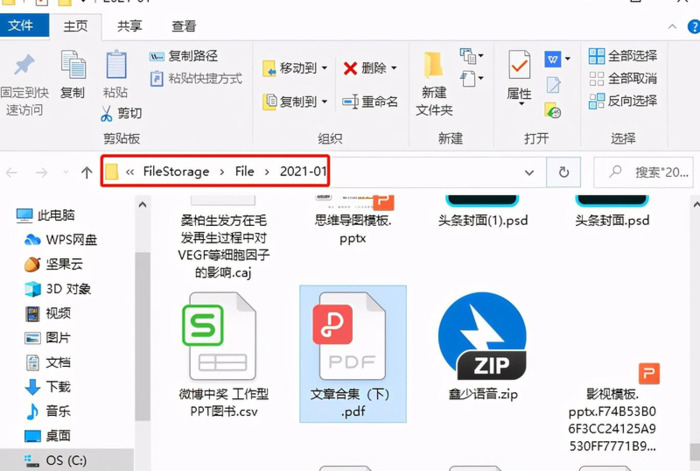
Task: Open WPS cloud drive in navigation pane
Action: (x=61, y=240)
